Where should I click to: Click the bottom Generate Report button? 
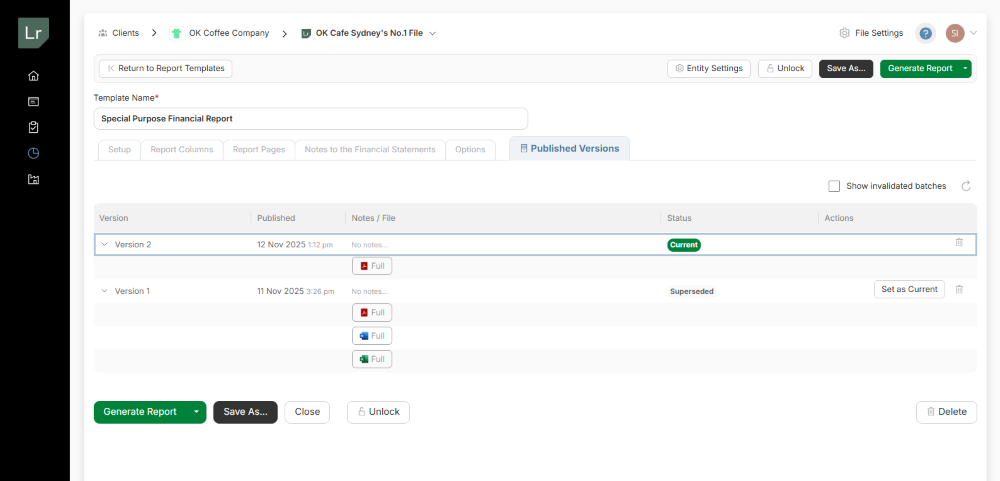[x=140, y=412]
